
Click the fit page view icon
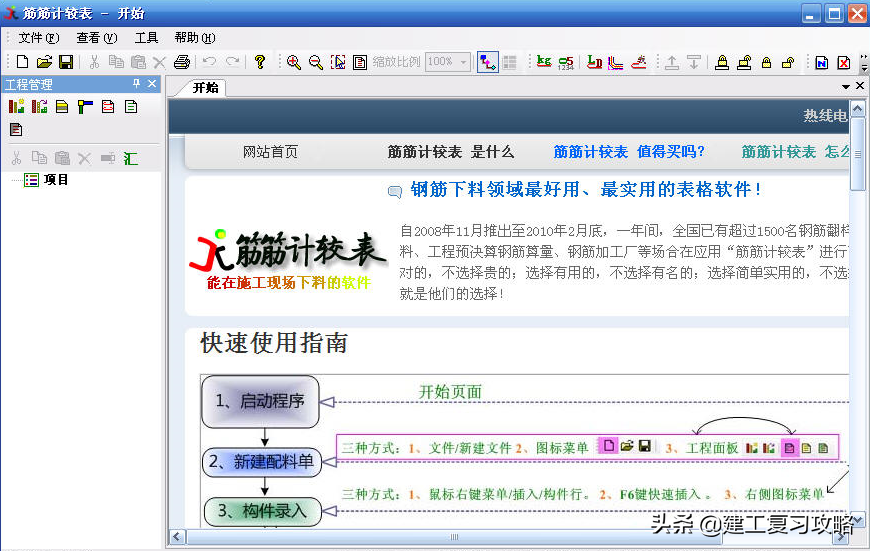click(x=360, y=62)
